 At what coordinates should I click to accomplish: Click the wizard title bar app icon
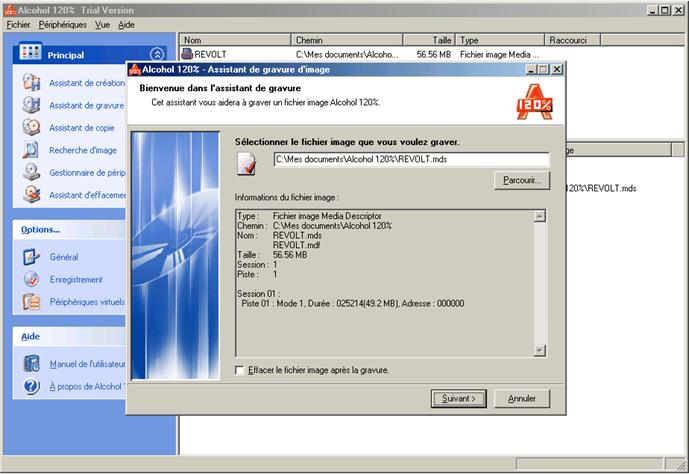click(135, 69)
